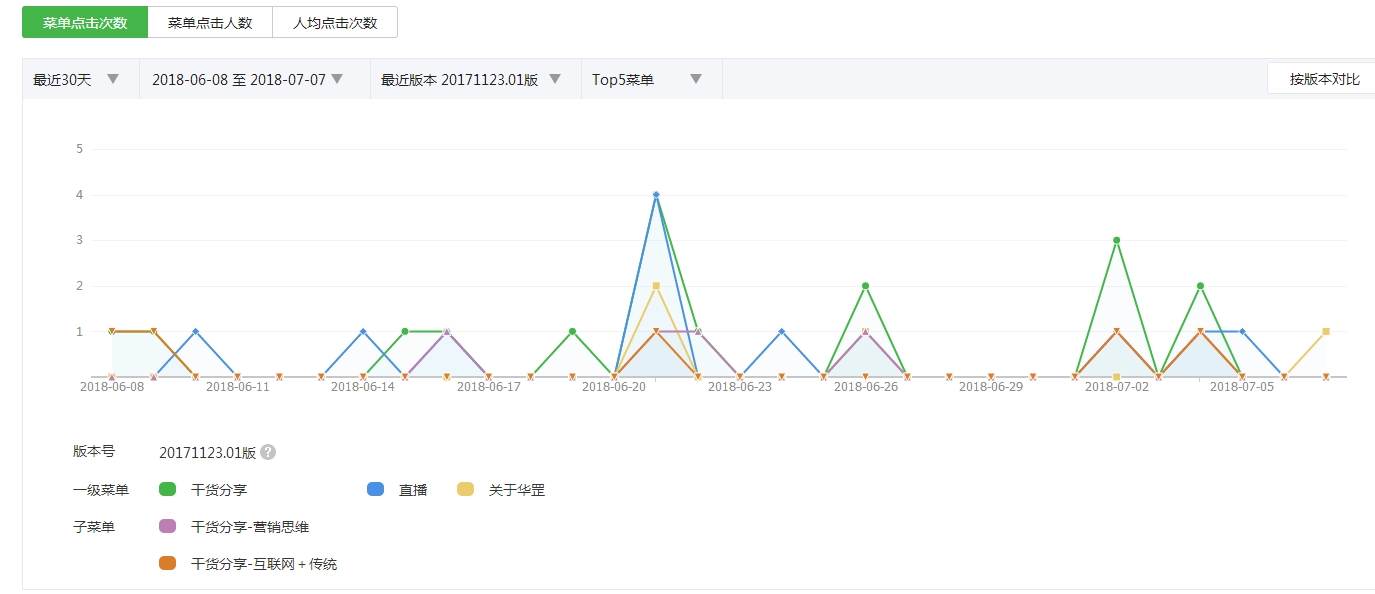Select the 菜单点击次数 tab
1375x594 pixels.
click(x=85, y=23)
